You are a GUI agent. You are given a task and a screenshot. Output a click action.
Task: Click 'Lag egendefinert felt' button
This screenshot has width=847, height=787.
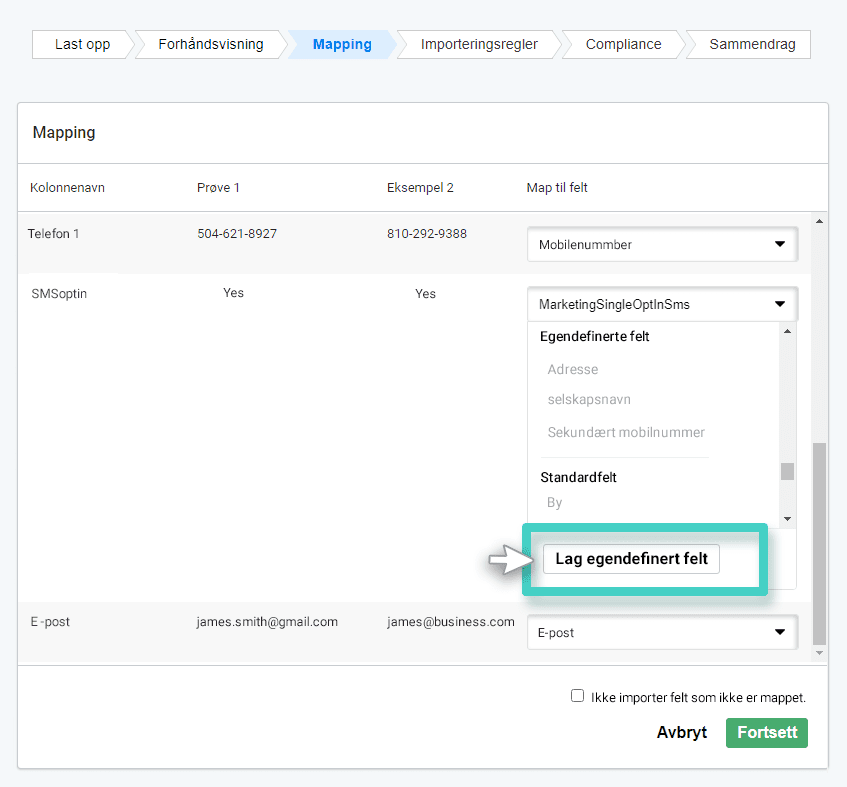[x=631, y=559]
